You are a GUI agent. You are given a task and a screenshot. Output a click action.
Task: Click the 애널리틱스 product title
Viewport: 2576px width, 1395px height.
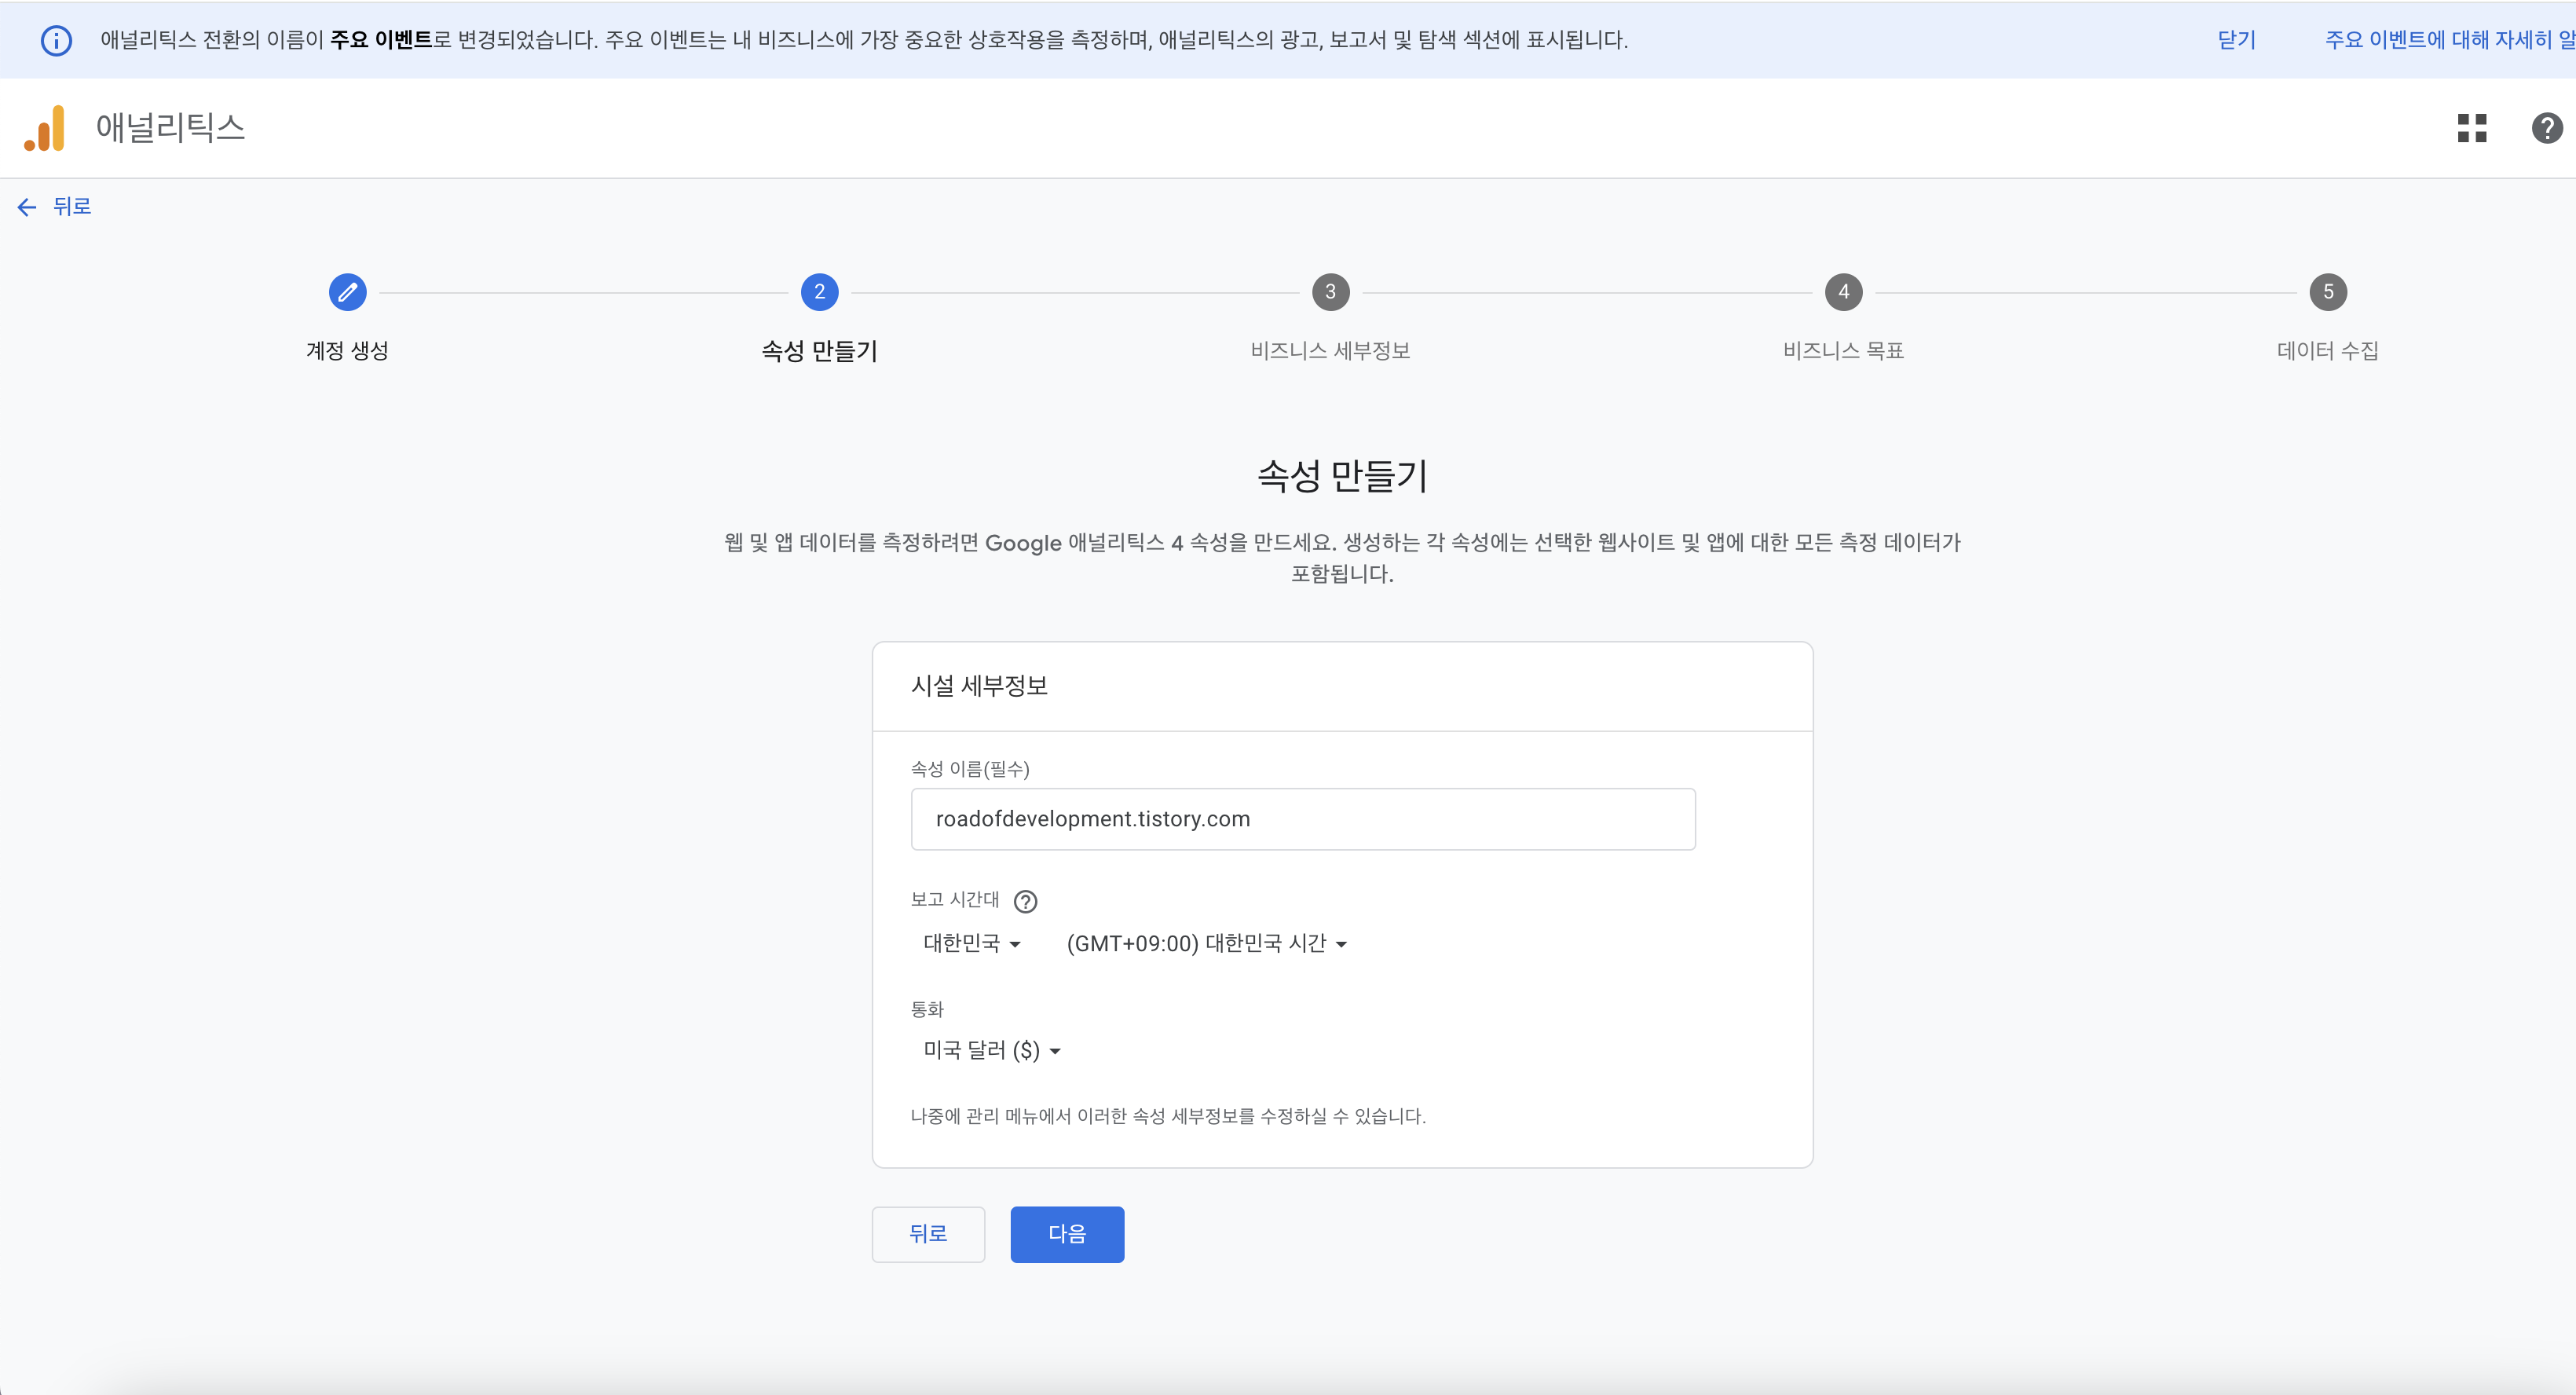click(x=170, y=128)
